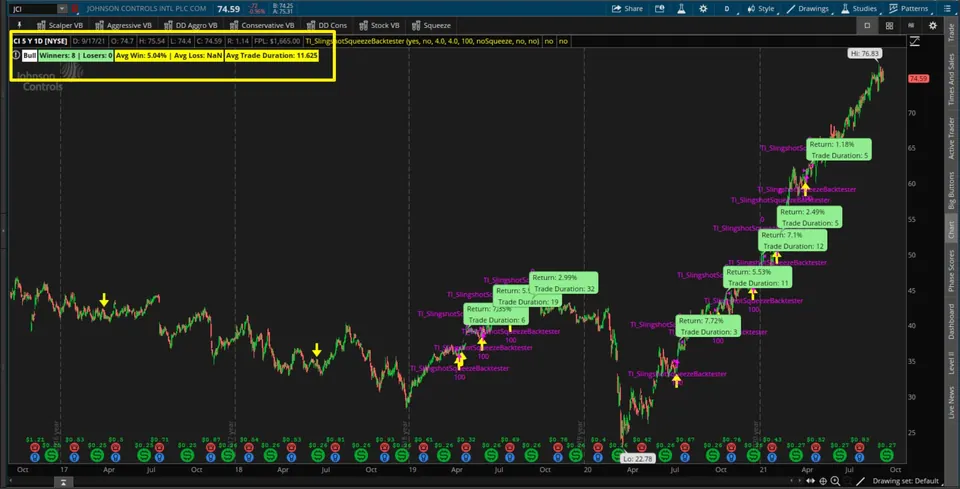The height and width of the screenshot is (489, 960).
Task: Click the warning icon next to Bull label
Action: pyautogui.click(x=17, y=55)
